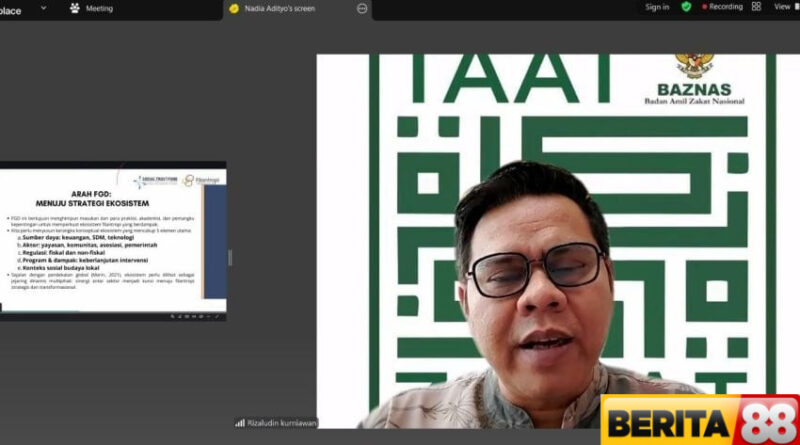Click the slide title ARAH FGD text

click(x=91, y=194)
